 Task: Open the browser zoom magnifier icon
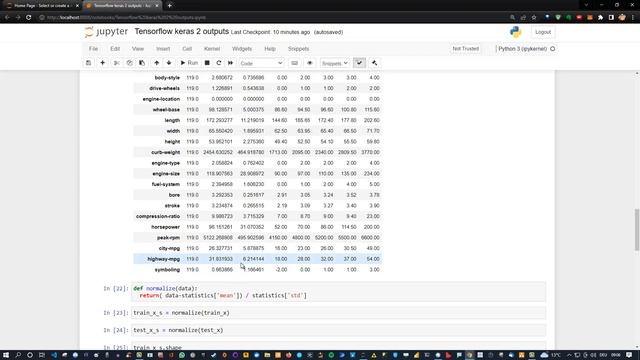pyautogui.click(x=512, y=18)
